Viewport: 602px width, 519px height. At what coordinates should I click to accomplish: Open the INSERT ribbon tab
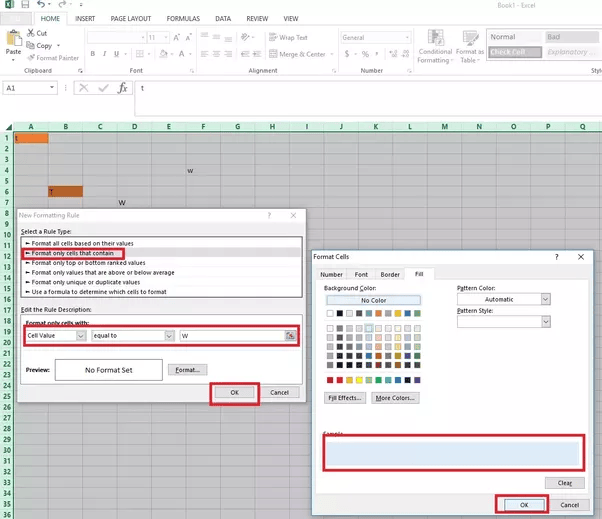click(x=85, y=18)
